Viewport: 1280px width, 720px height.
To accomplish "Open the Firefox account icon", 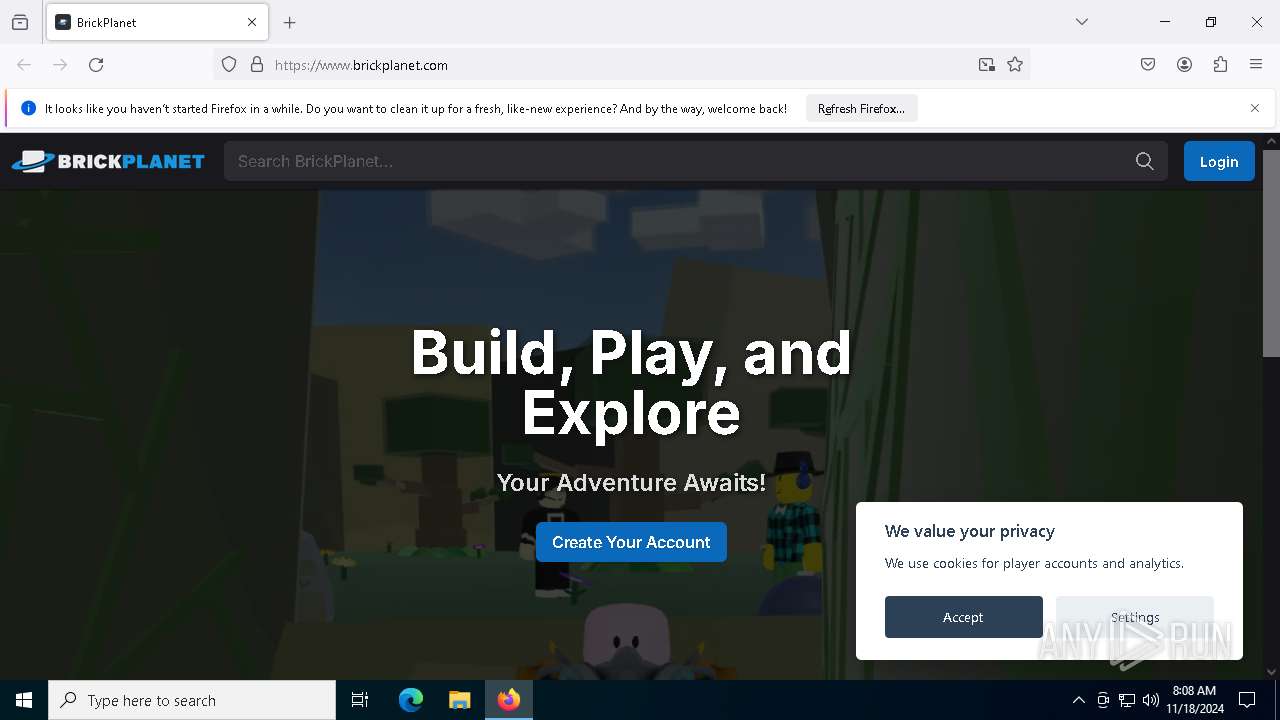I will [x=1184, y=65].
